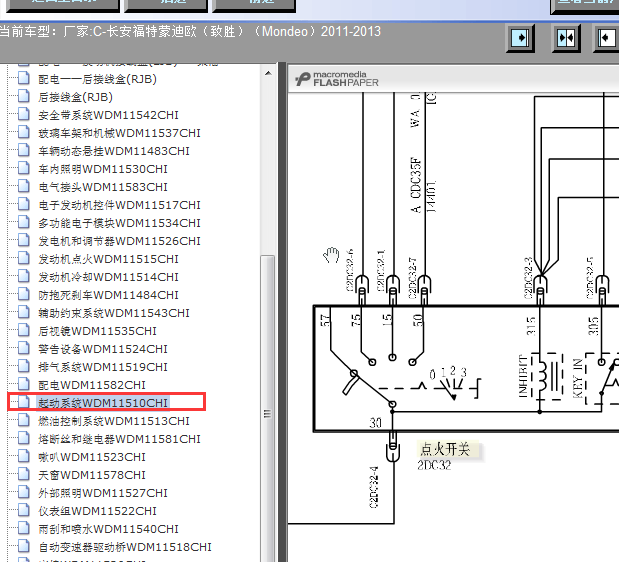Click the 2DC32 component label
Viewport: 619px width, 562px height.
click(434, 465)
